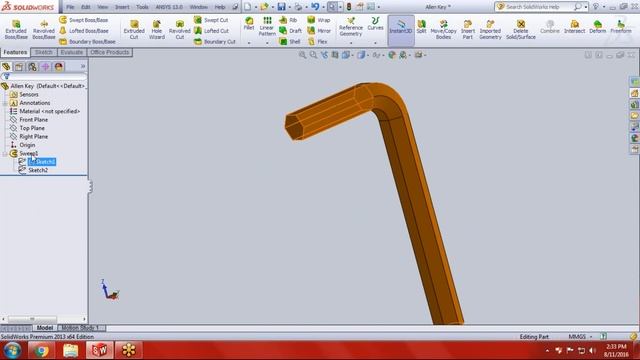Open the Fillet dropdown arrow
The width and height of the screenshot is (640, 360).
point(249,42)
